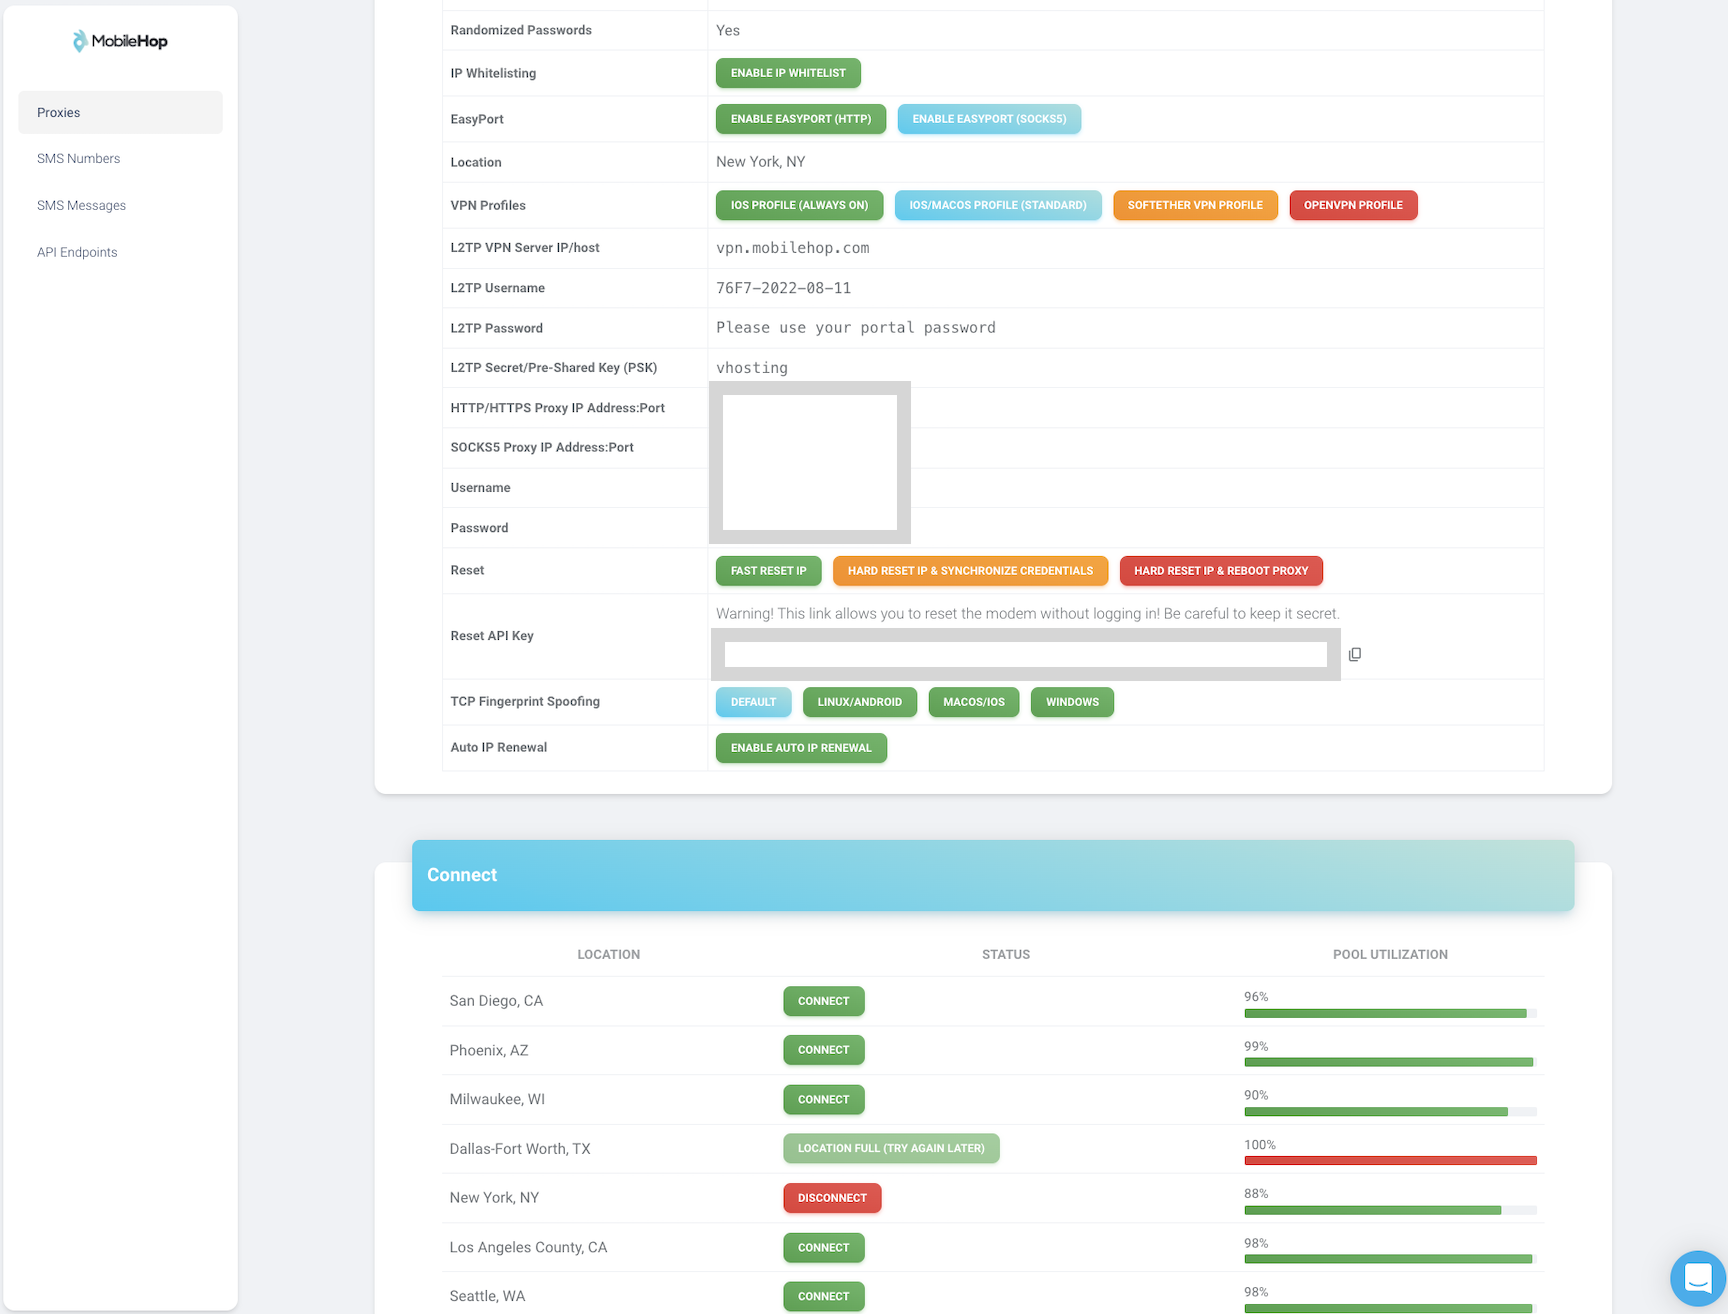Screen dimensions: 1728x1314
Task: Open the Proxies section
Action: pyautogui.click(x=120, y=112)
